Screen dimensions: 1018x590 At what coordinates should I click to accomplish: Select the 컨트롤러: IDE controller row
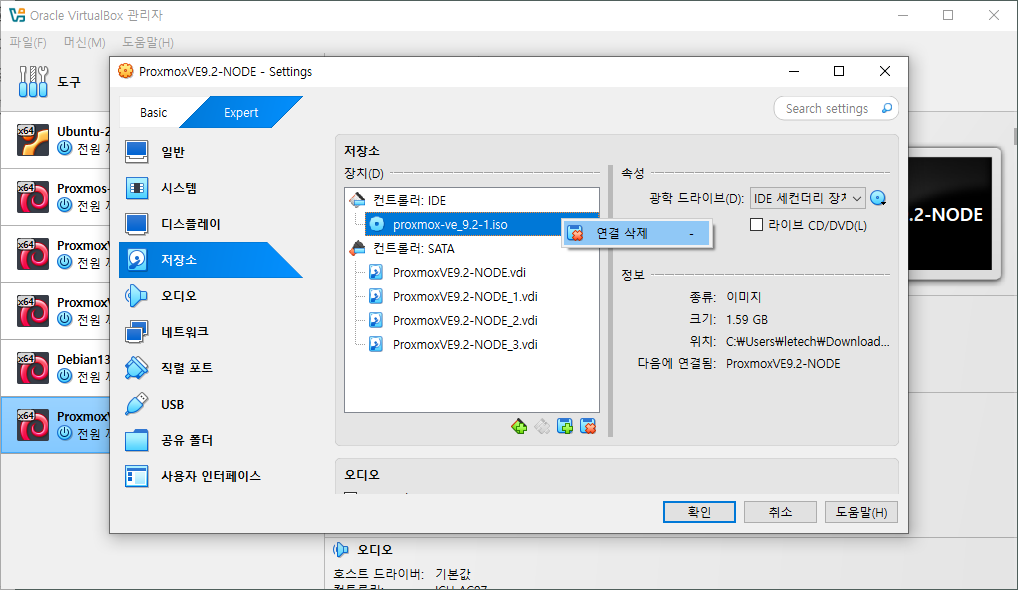pyautogui.click(x=472, y=200)
